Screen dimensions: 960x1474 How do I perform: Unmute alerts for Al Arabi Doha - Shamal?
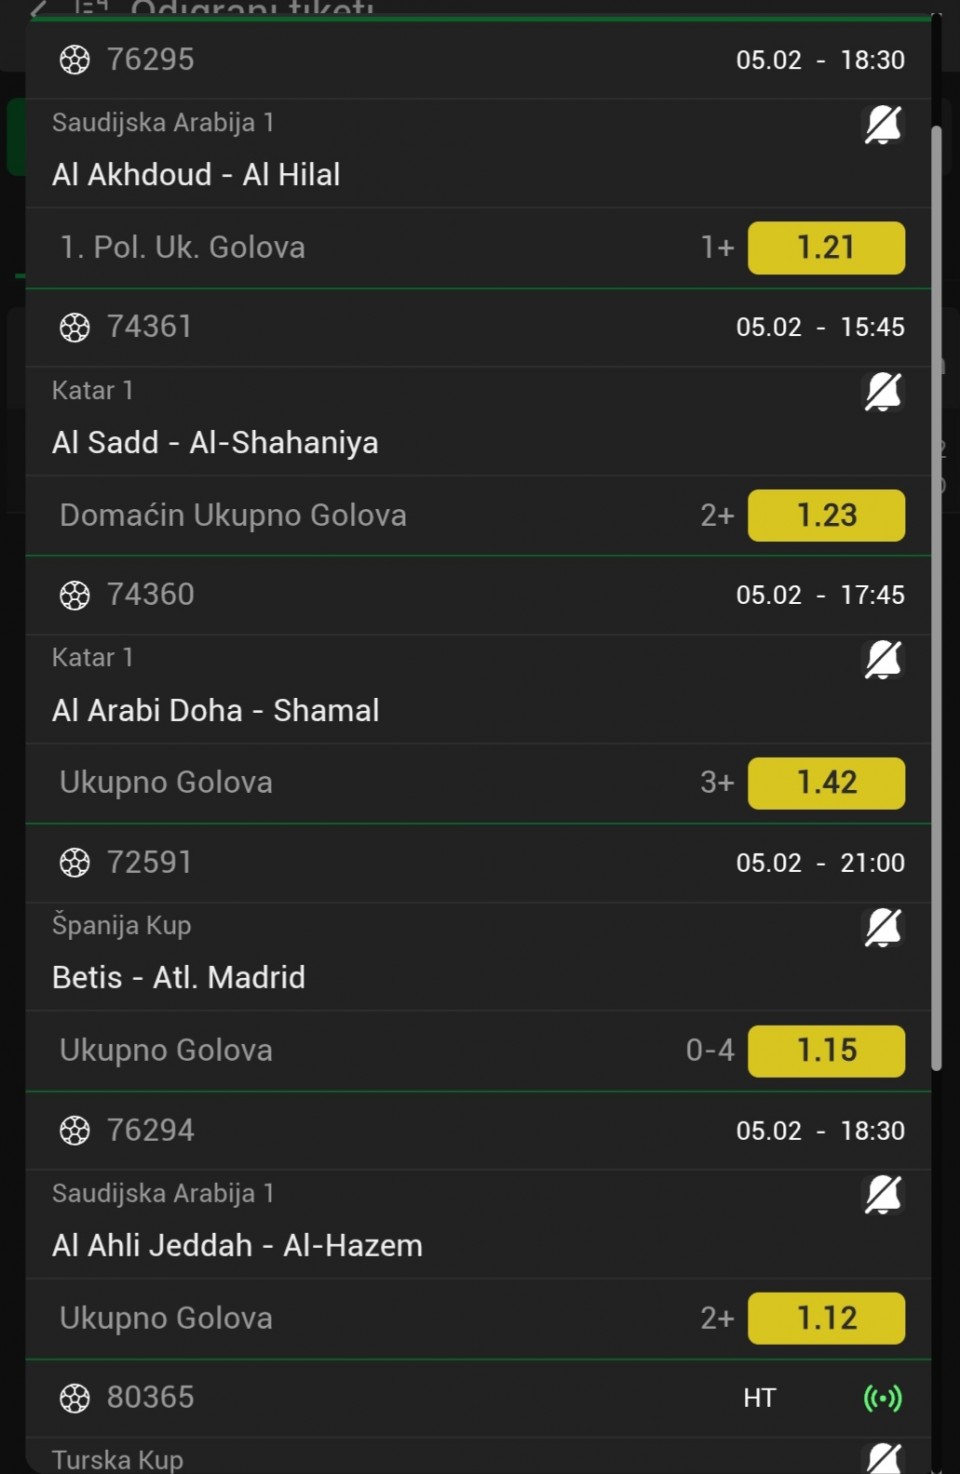click(x=882, y=660)
